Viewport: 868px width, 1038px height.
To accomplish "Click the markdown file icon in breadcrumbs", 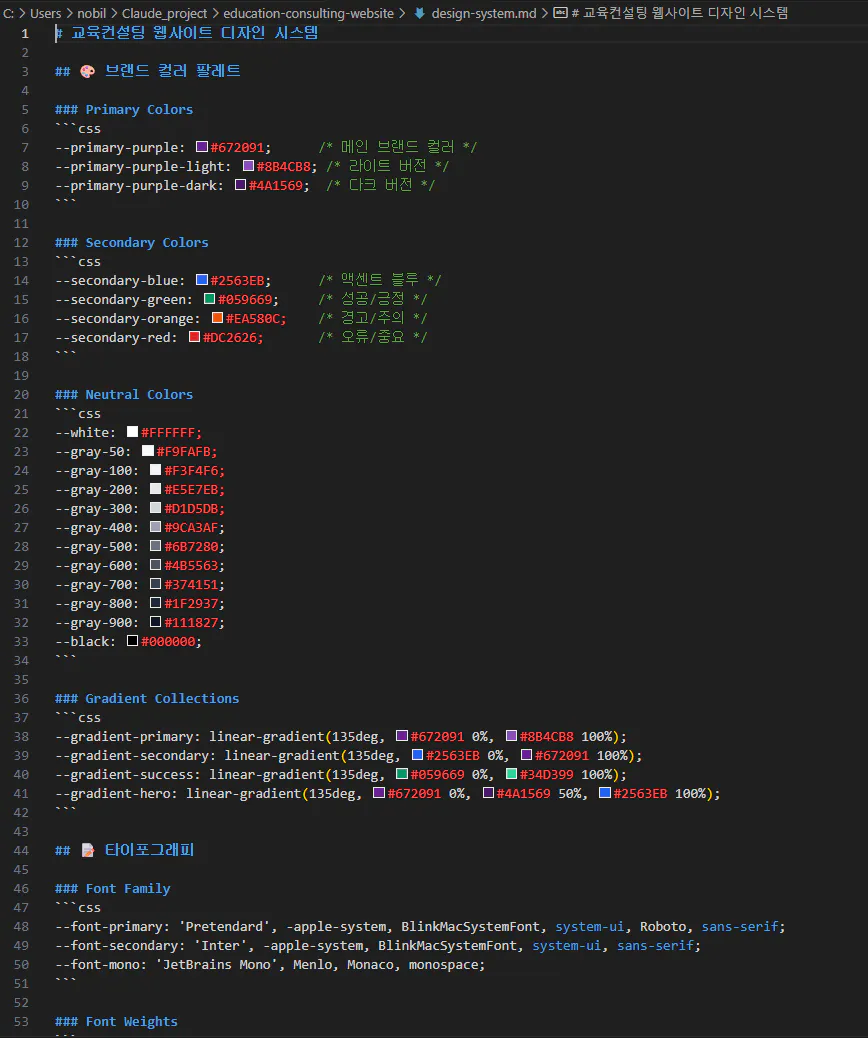I will pyautogui.click(x=420, y=13).
